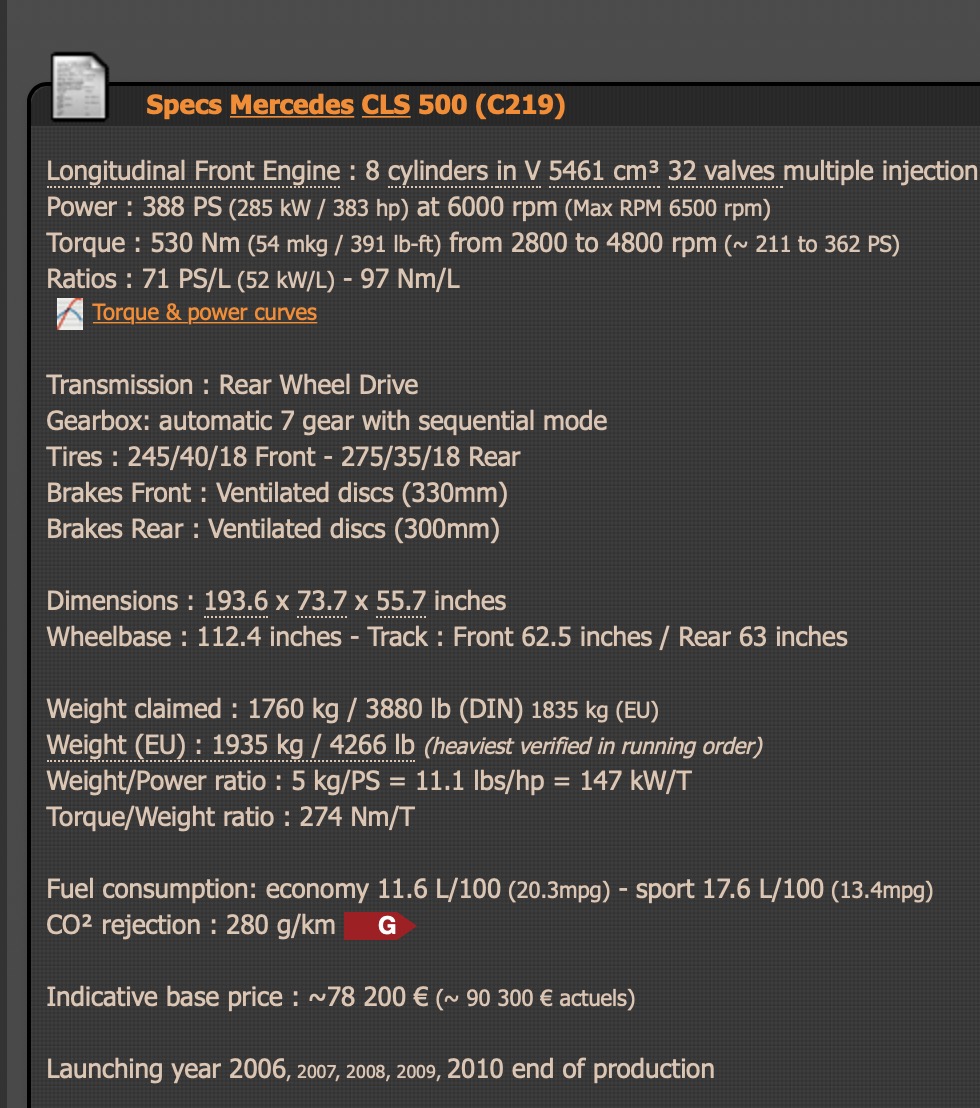Click the document specs sheet icon
980x1108 pixels.
pos(79,87)
